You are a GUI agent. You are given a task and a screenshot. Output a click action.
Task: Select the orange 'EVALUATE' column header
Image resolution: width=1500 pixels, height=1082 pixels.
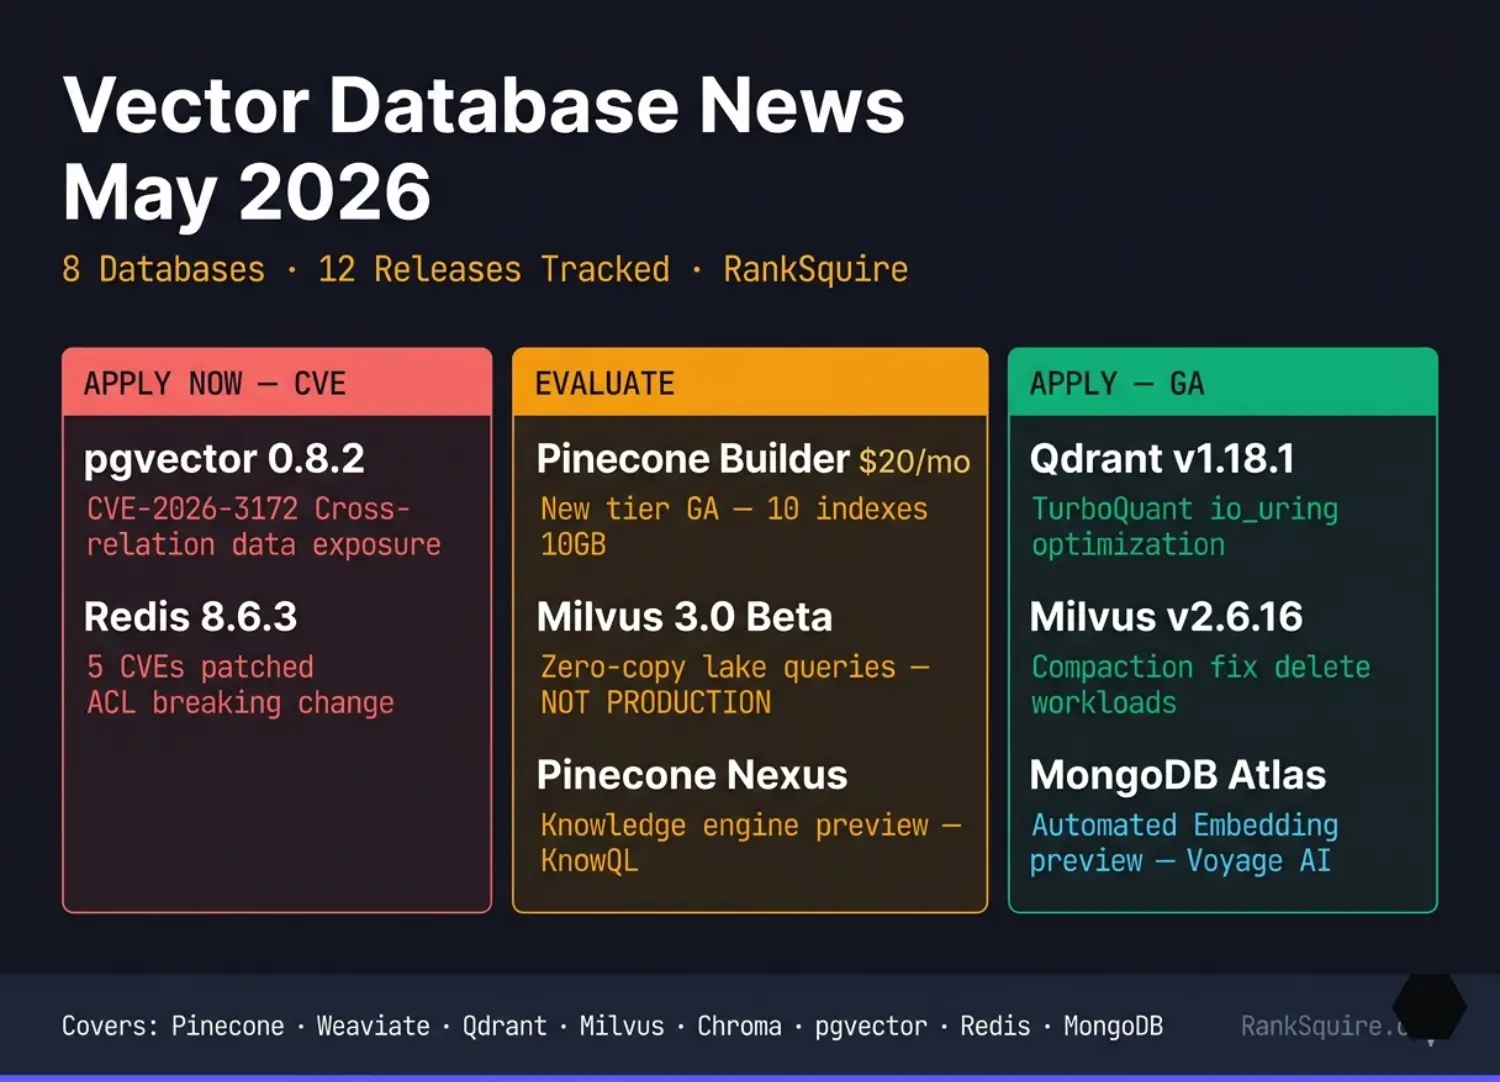[x=750, y=382]
